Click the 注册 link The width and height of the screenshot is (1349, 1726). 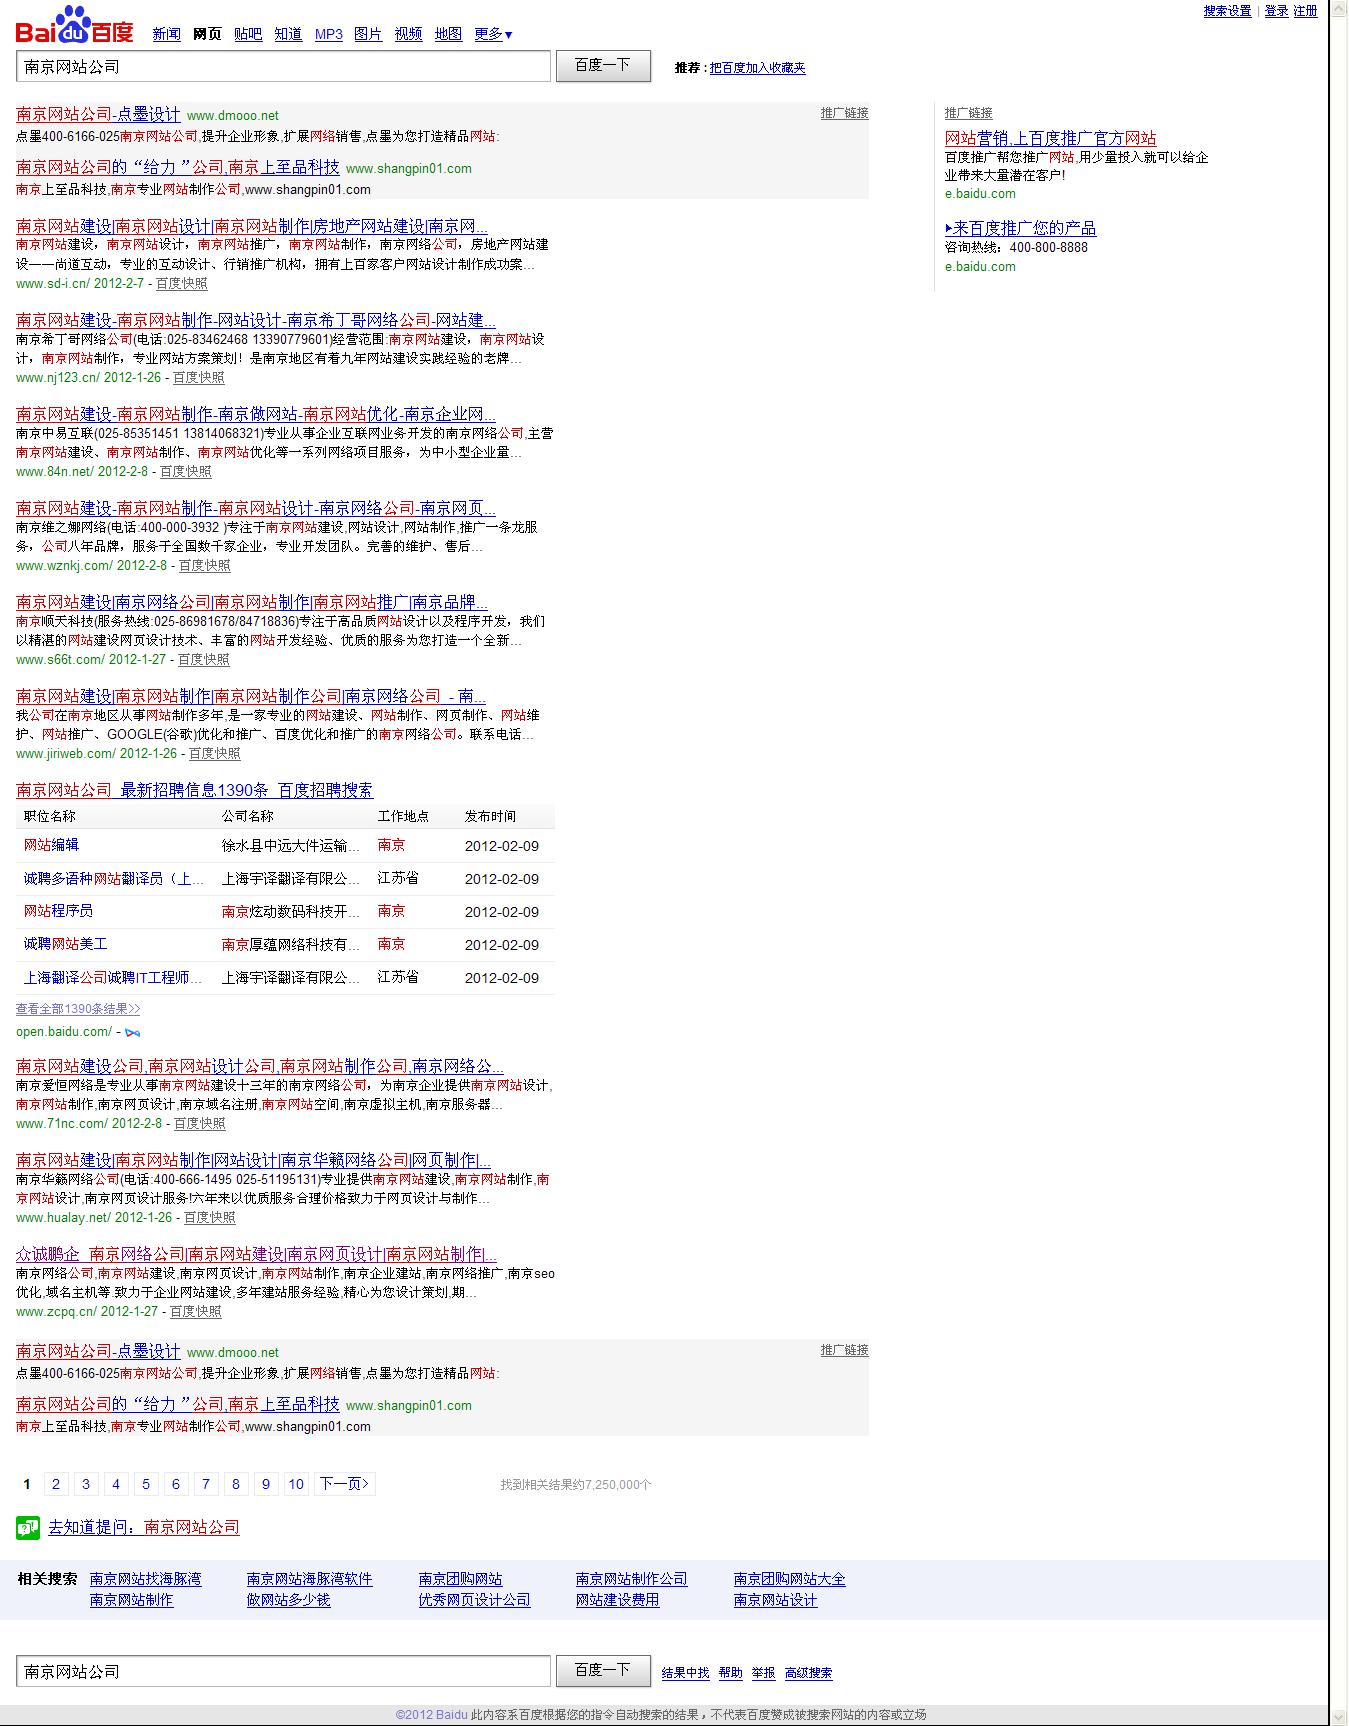click(1305, 11)
